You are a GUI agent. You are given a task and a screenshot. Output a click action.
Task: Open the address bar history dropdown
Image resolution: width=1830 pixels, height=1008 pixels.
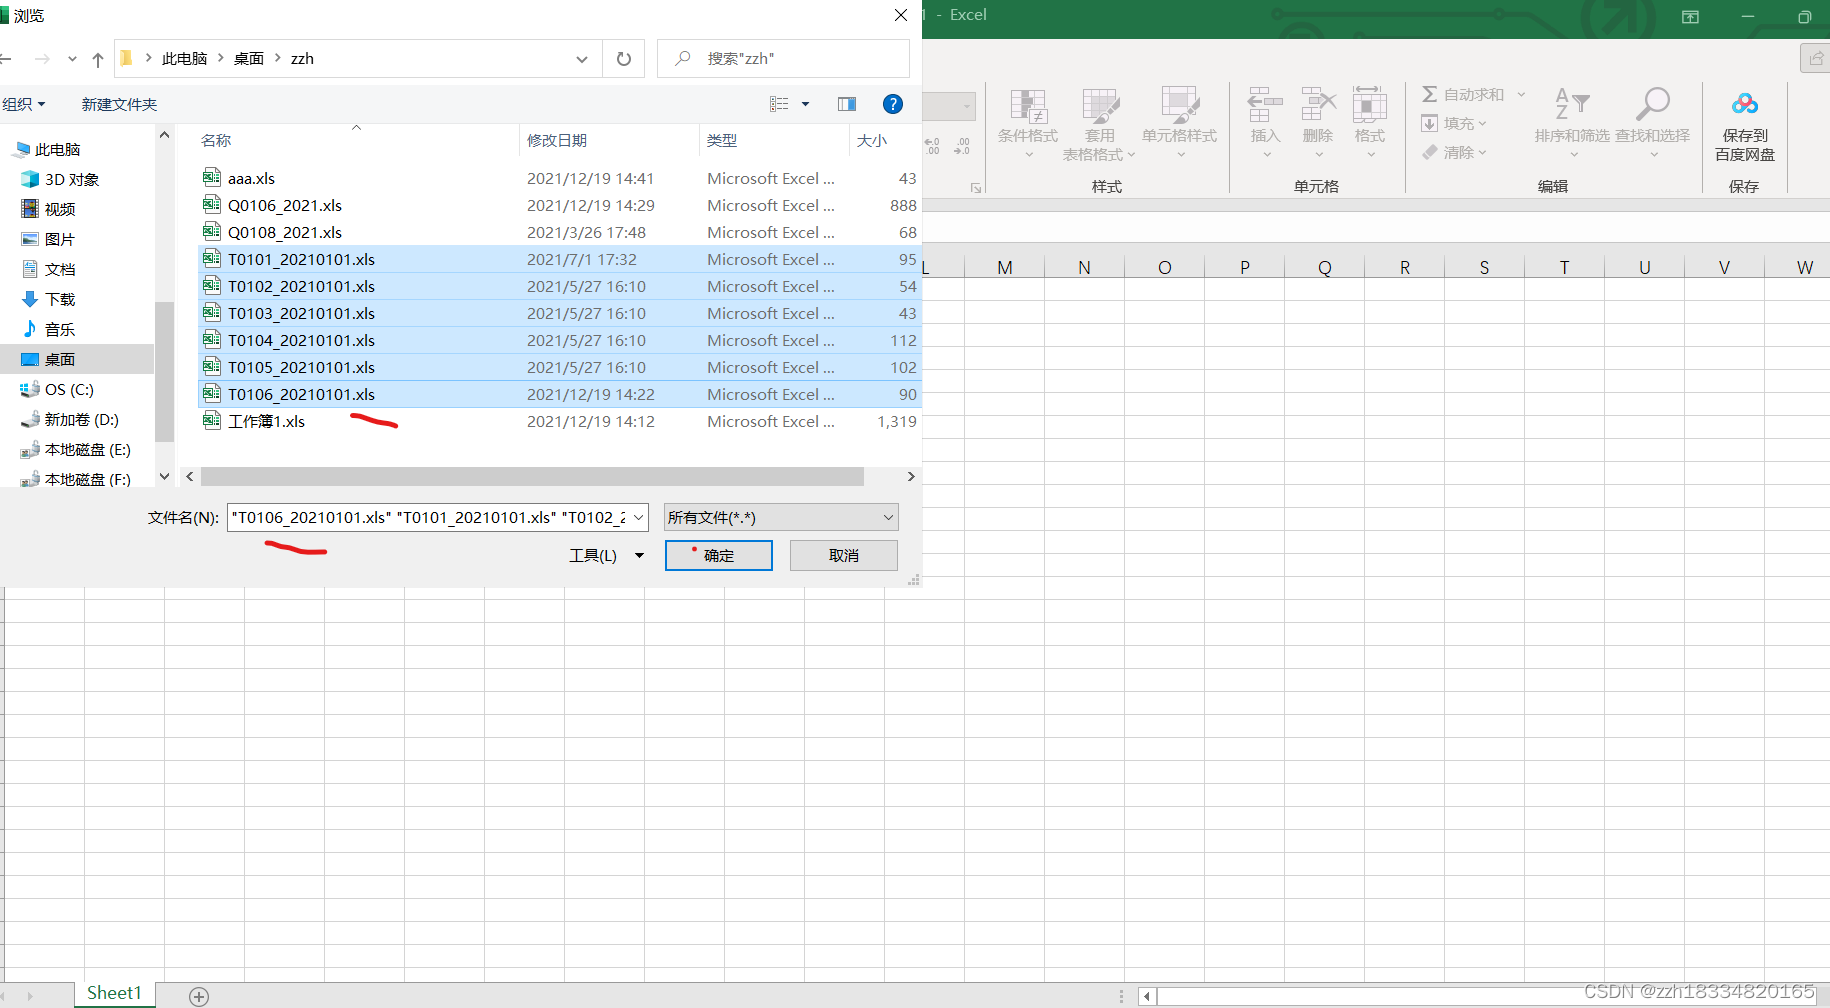[582, 59]
